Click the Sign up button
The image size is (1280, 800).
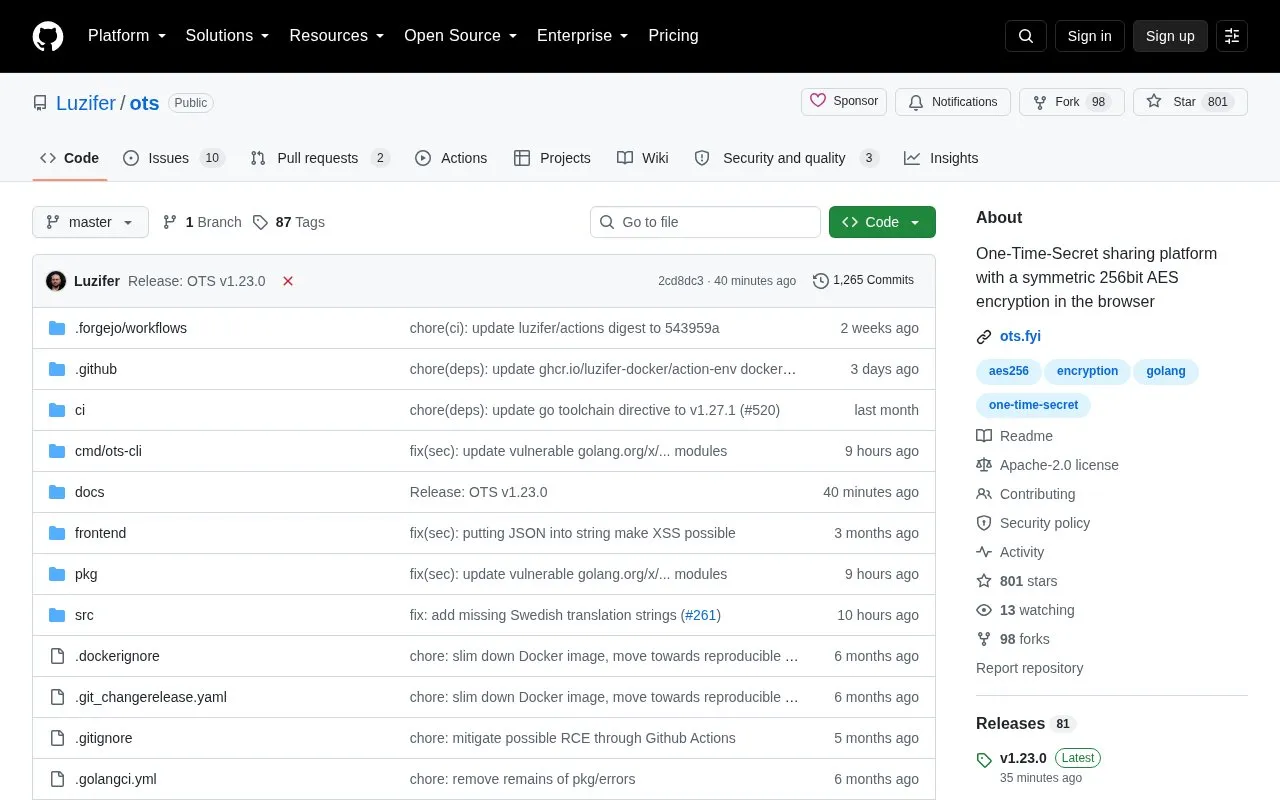tap(1170, 36)
